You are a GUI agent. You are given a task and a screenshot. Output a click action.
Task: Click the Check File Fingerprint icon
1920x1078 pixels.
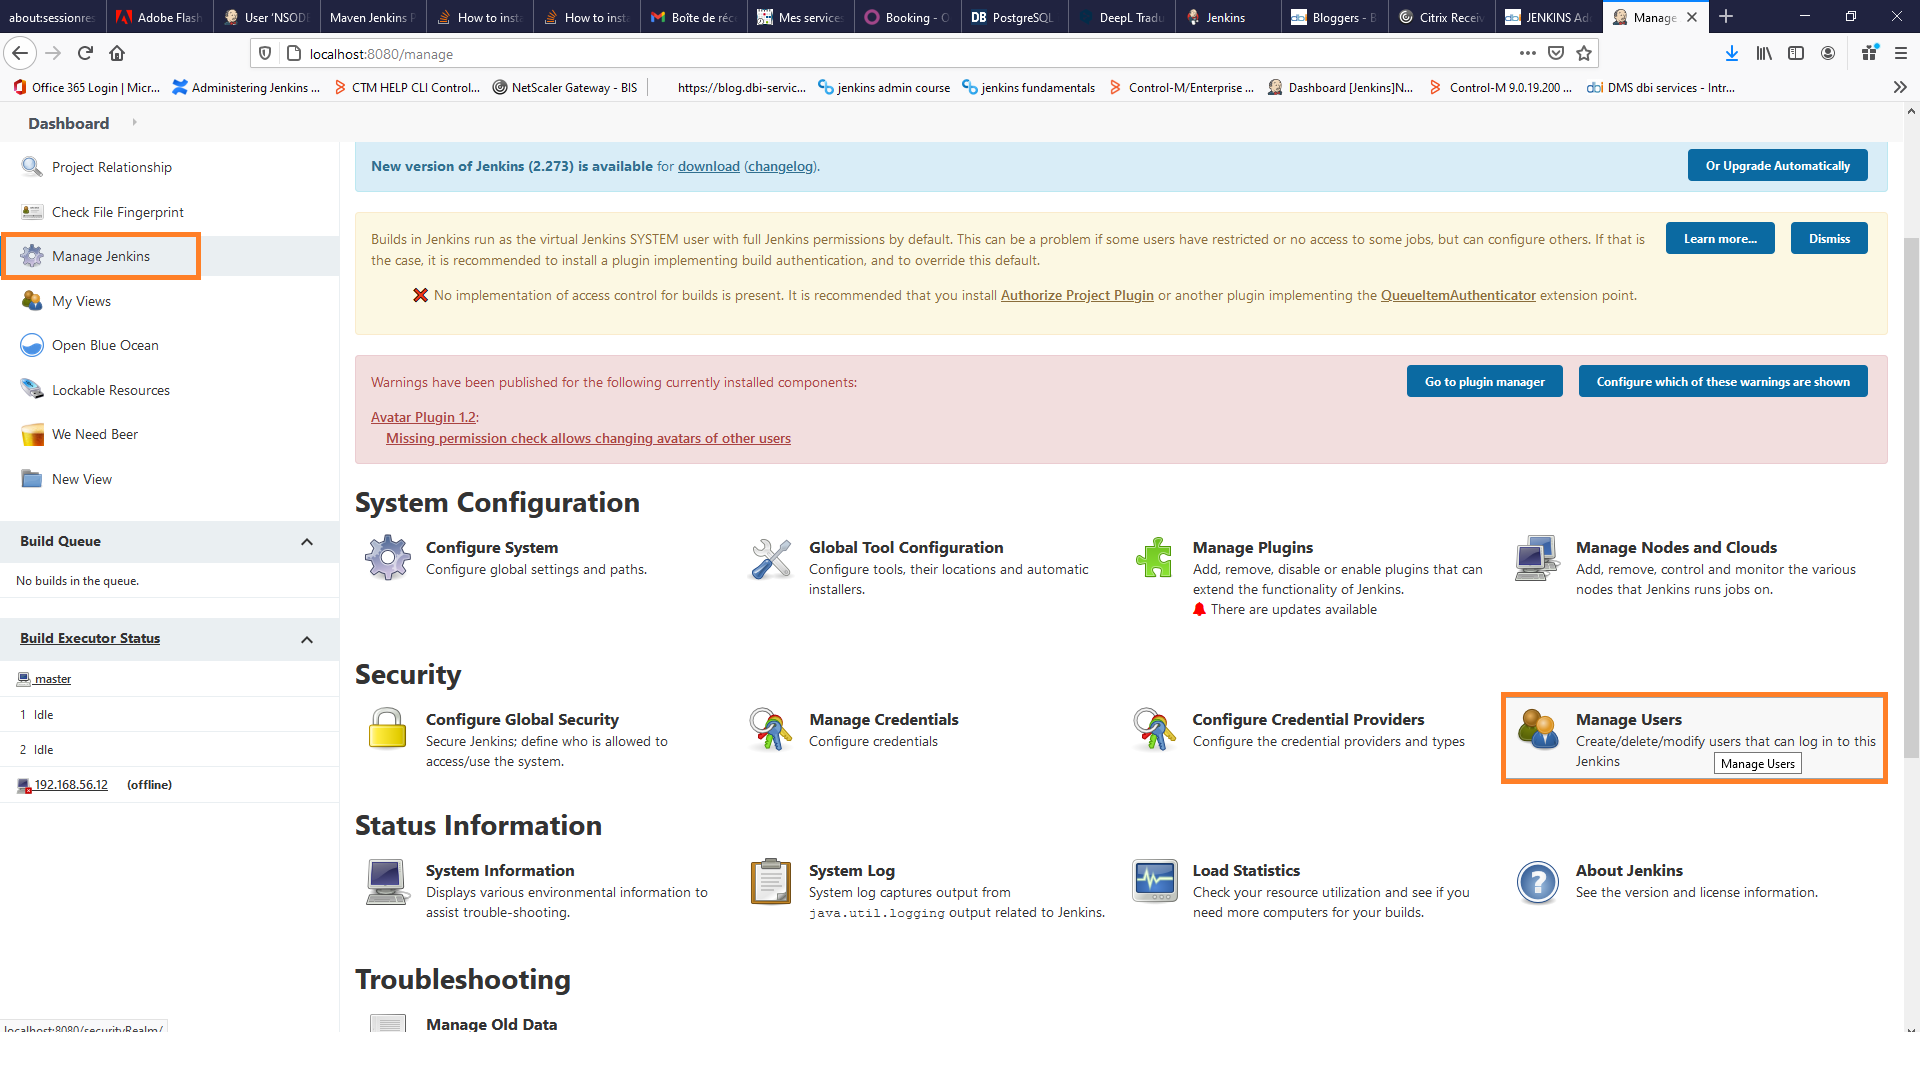click(32, 212)
